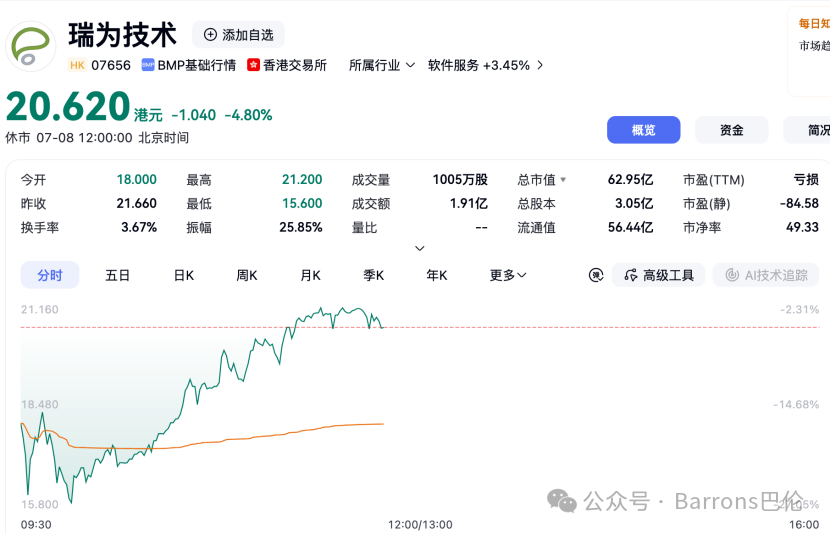Click the 市盈(静) value -84.58
This screenshot has height=534, width=830.
click(799, 203)
